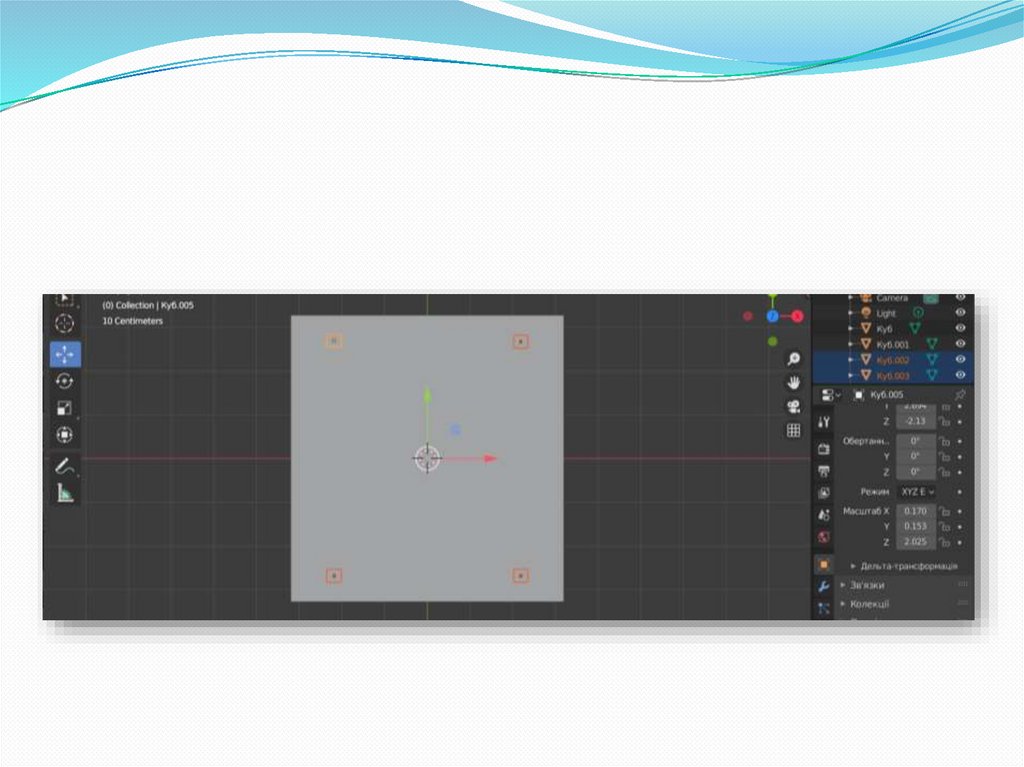Screen dimensions: 1024x767
Task: Activate the Move tool
Action: tap(65, 354)
